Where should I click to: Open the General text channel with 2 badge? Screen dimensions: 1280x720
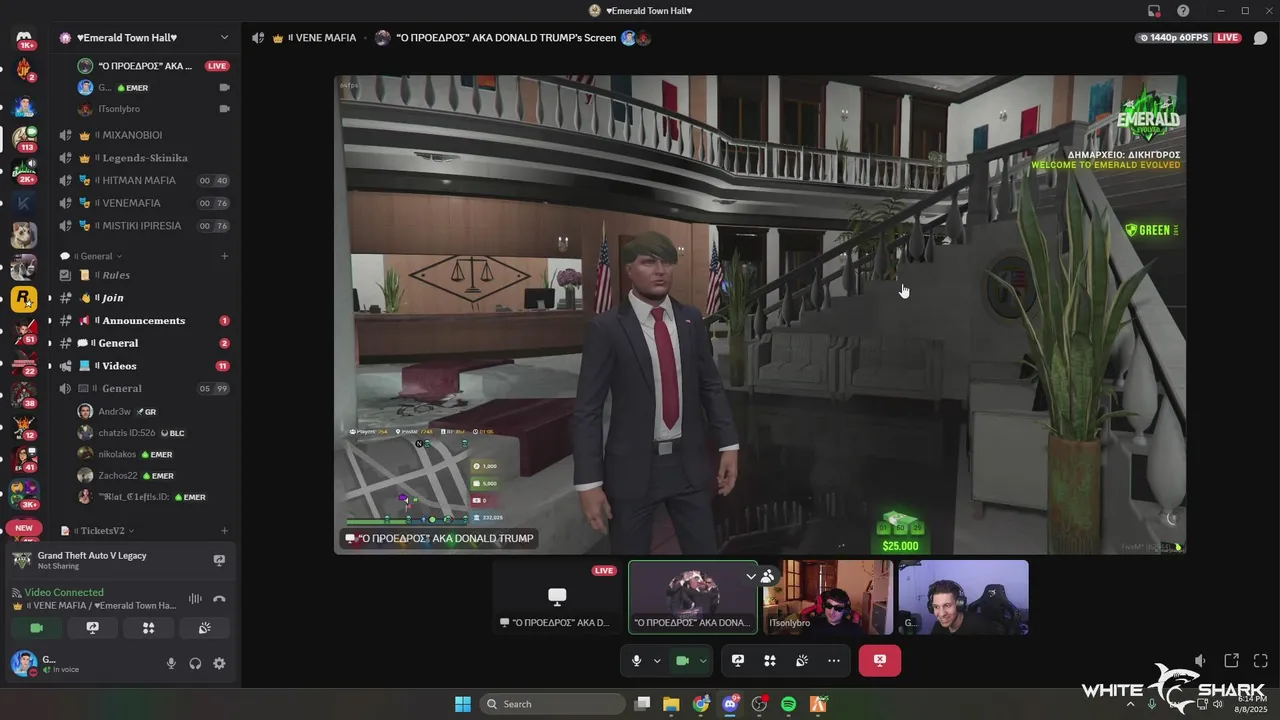[144, 343]
